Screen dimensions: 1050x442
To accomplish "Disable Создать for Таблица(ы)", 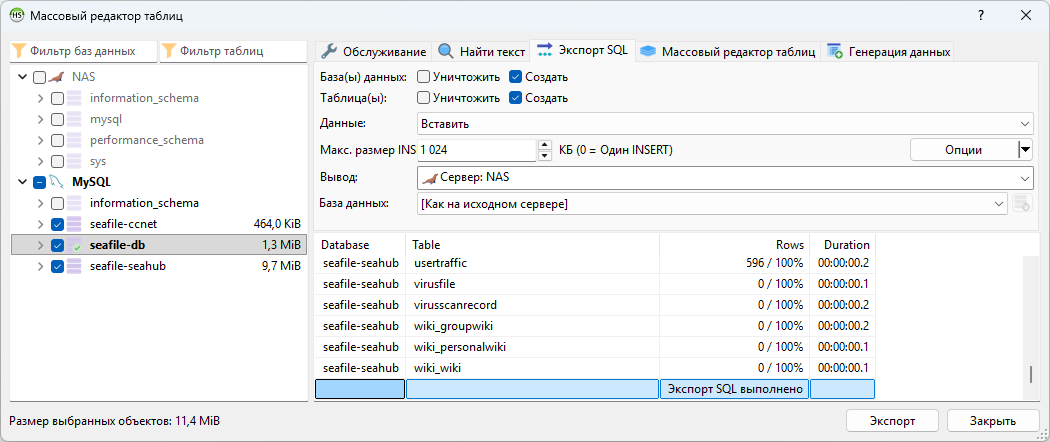I will pyautogui.click(x=515, y=98).
